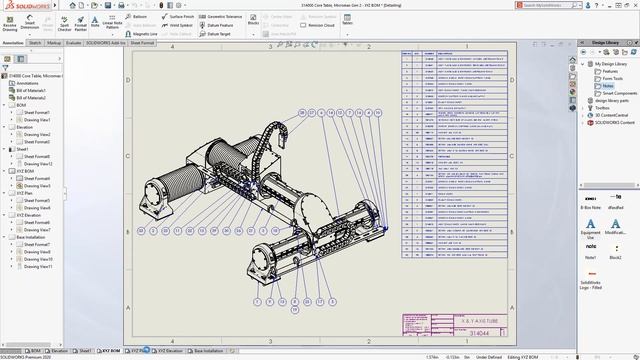The height and width of the screenshot is (360, 640).
Task: Open the SolidWorks Resources task pane tab
Action: tap(572, 60)
